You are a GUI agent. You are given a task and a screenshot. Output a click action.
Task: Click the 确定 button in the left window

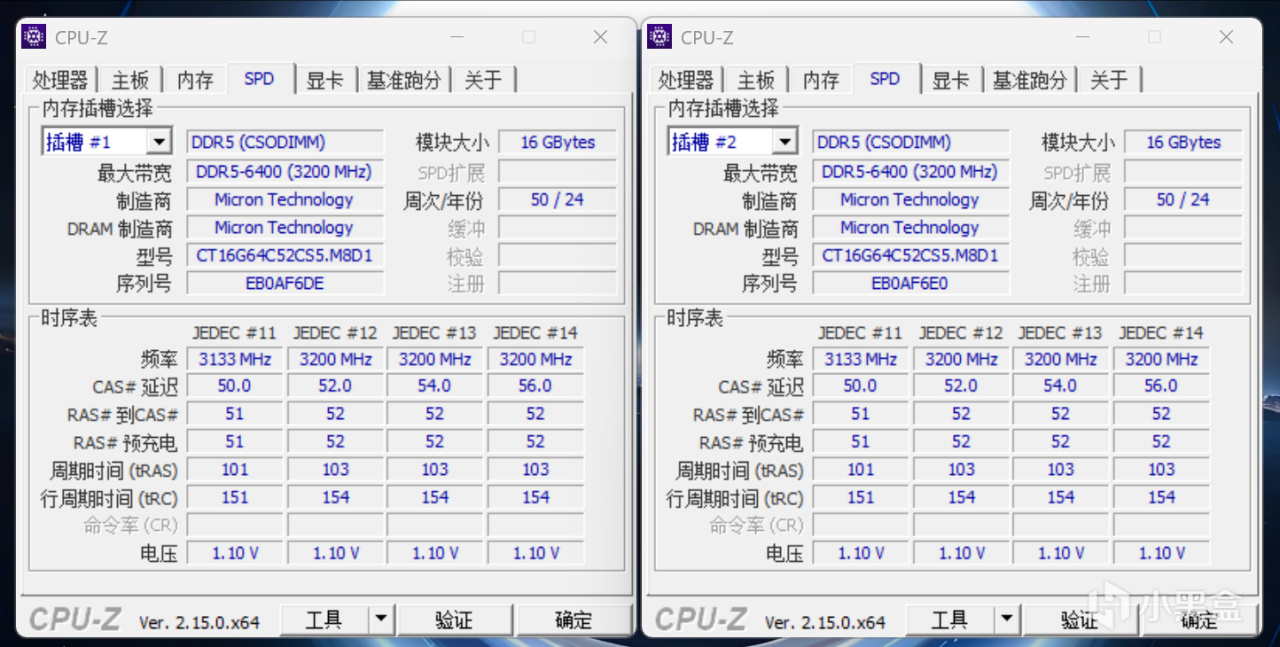pos(573,620)
